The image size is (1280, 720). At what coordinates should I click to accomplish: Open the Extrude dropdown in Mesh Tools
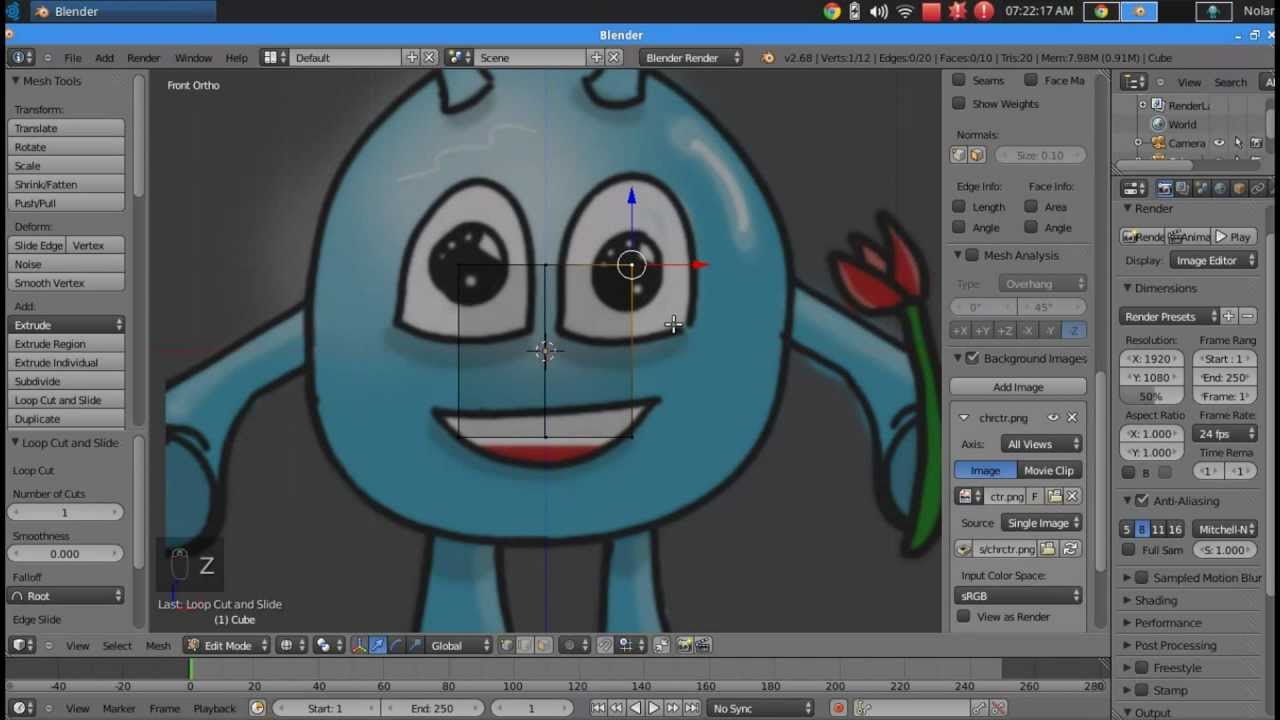67,325
